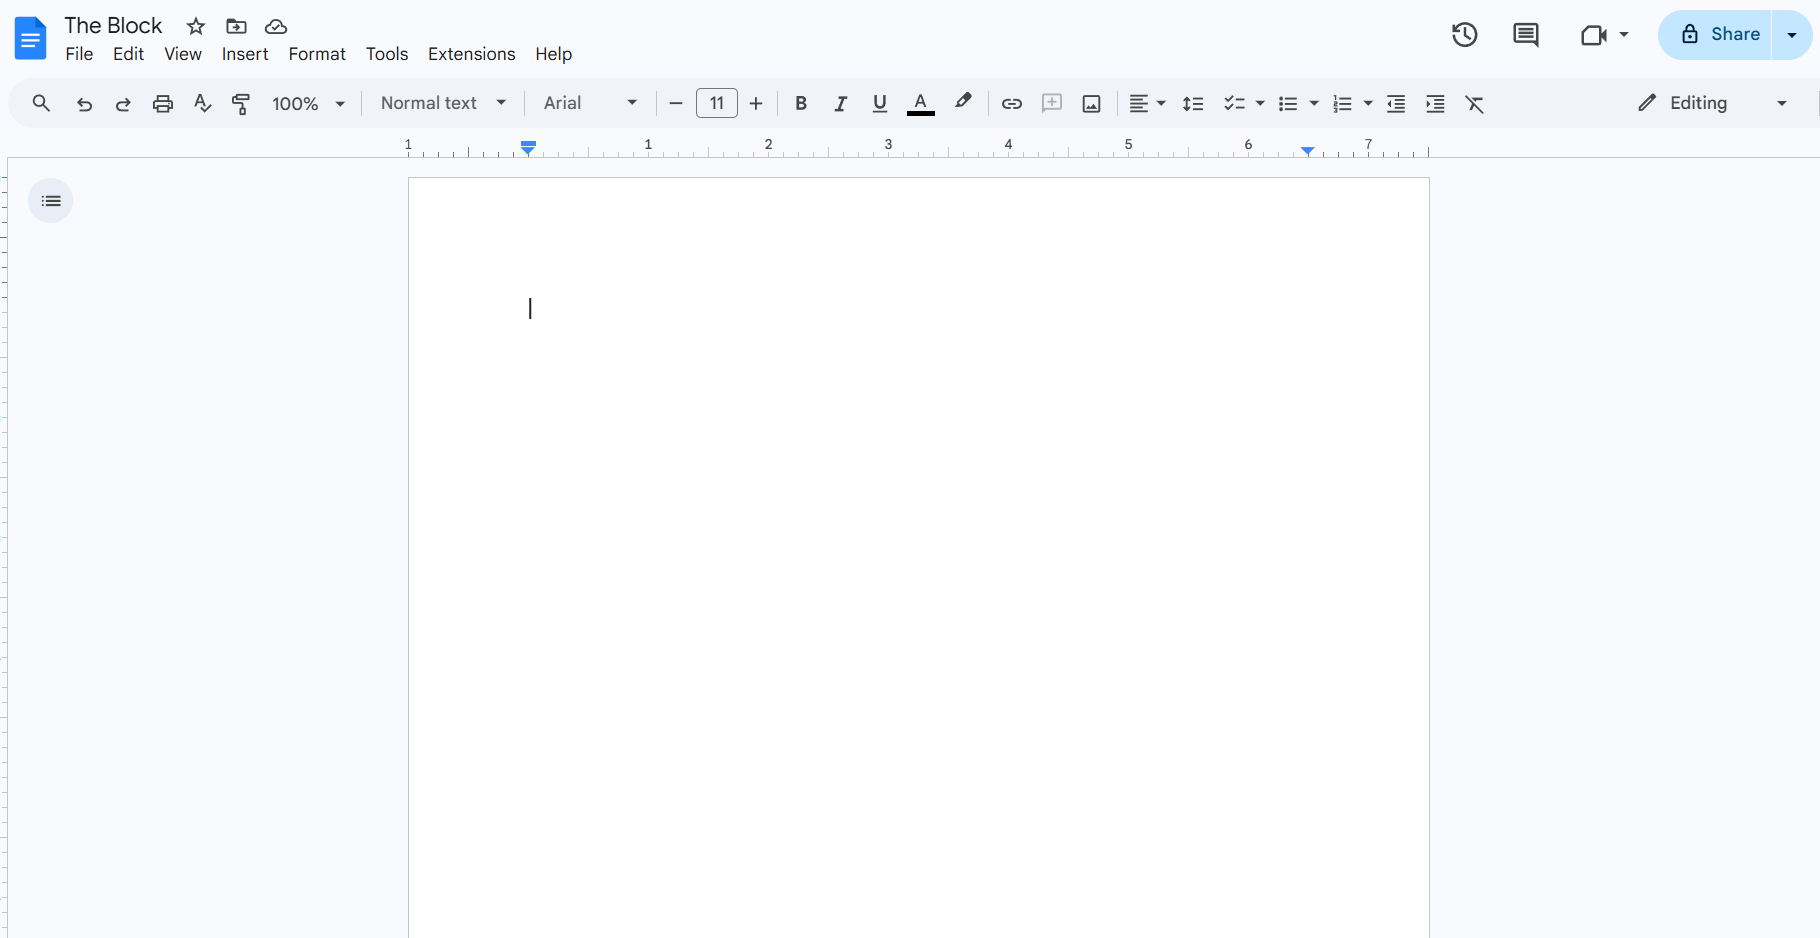This screenshot has width=1820, height=938.
Task: Toggle italic formatting
Action: pos(841,103)
